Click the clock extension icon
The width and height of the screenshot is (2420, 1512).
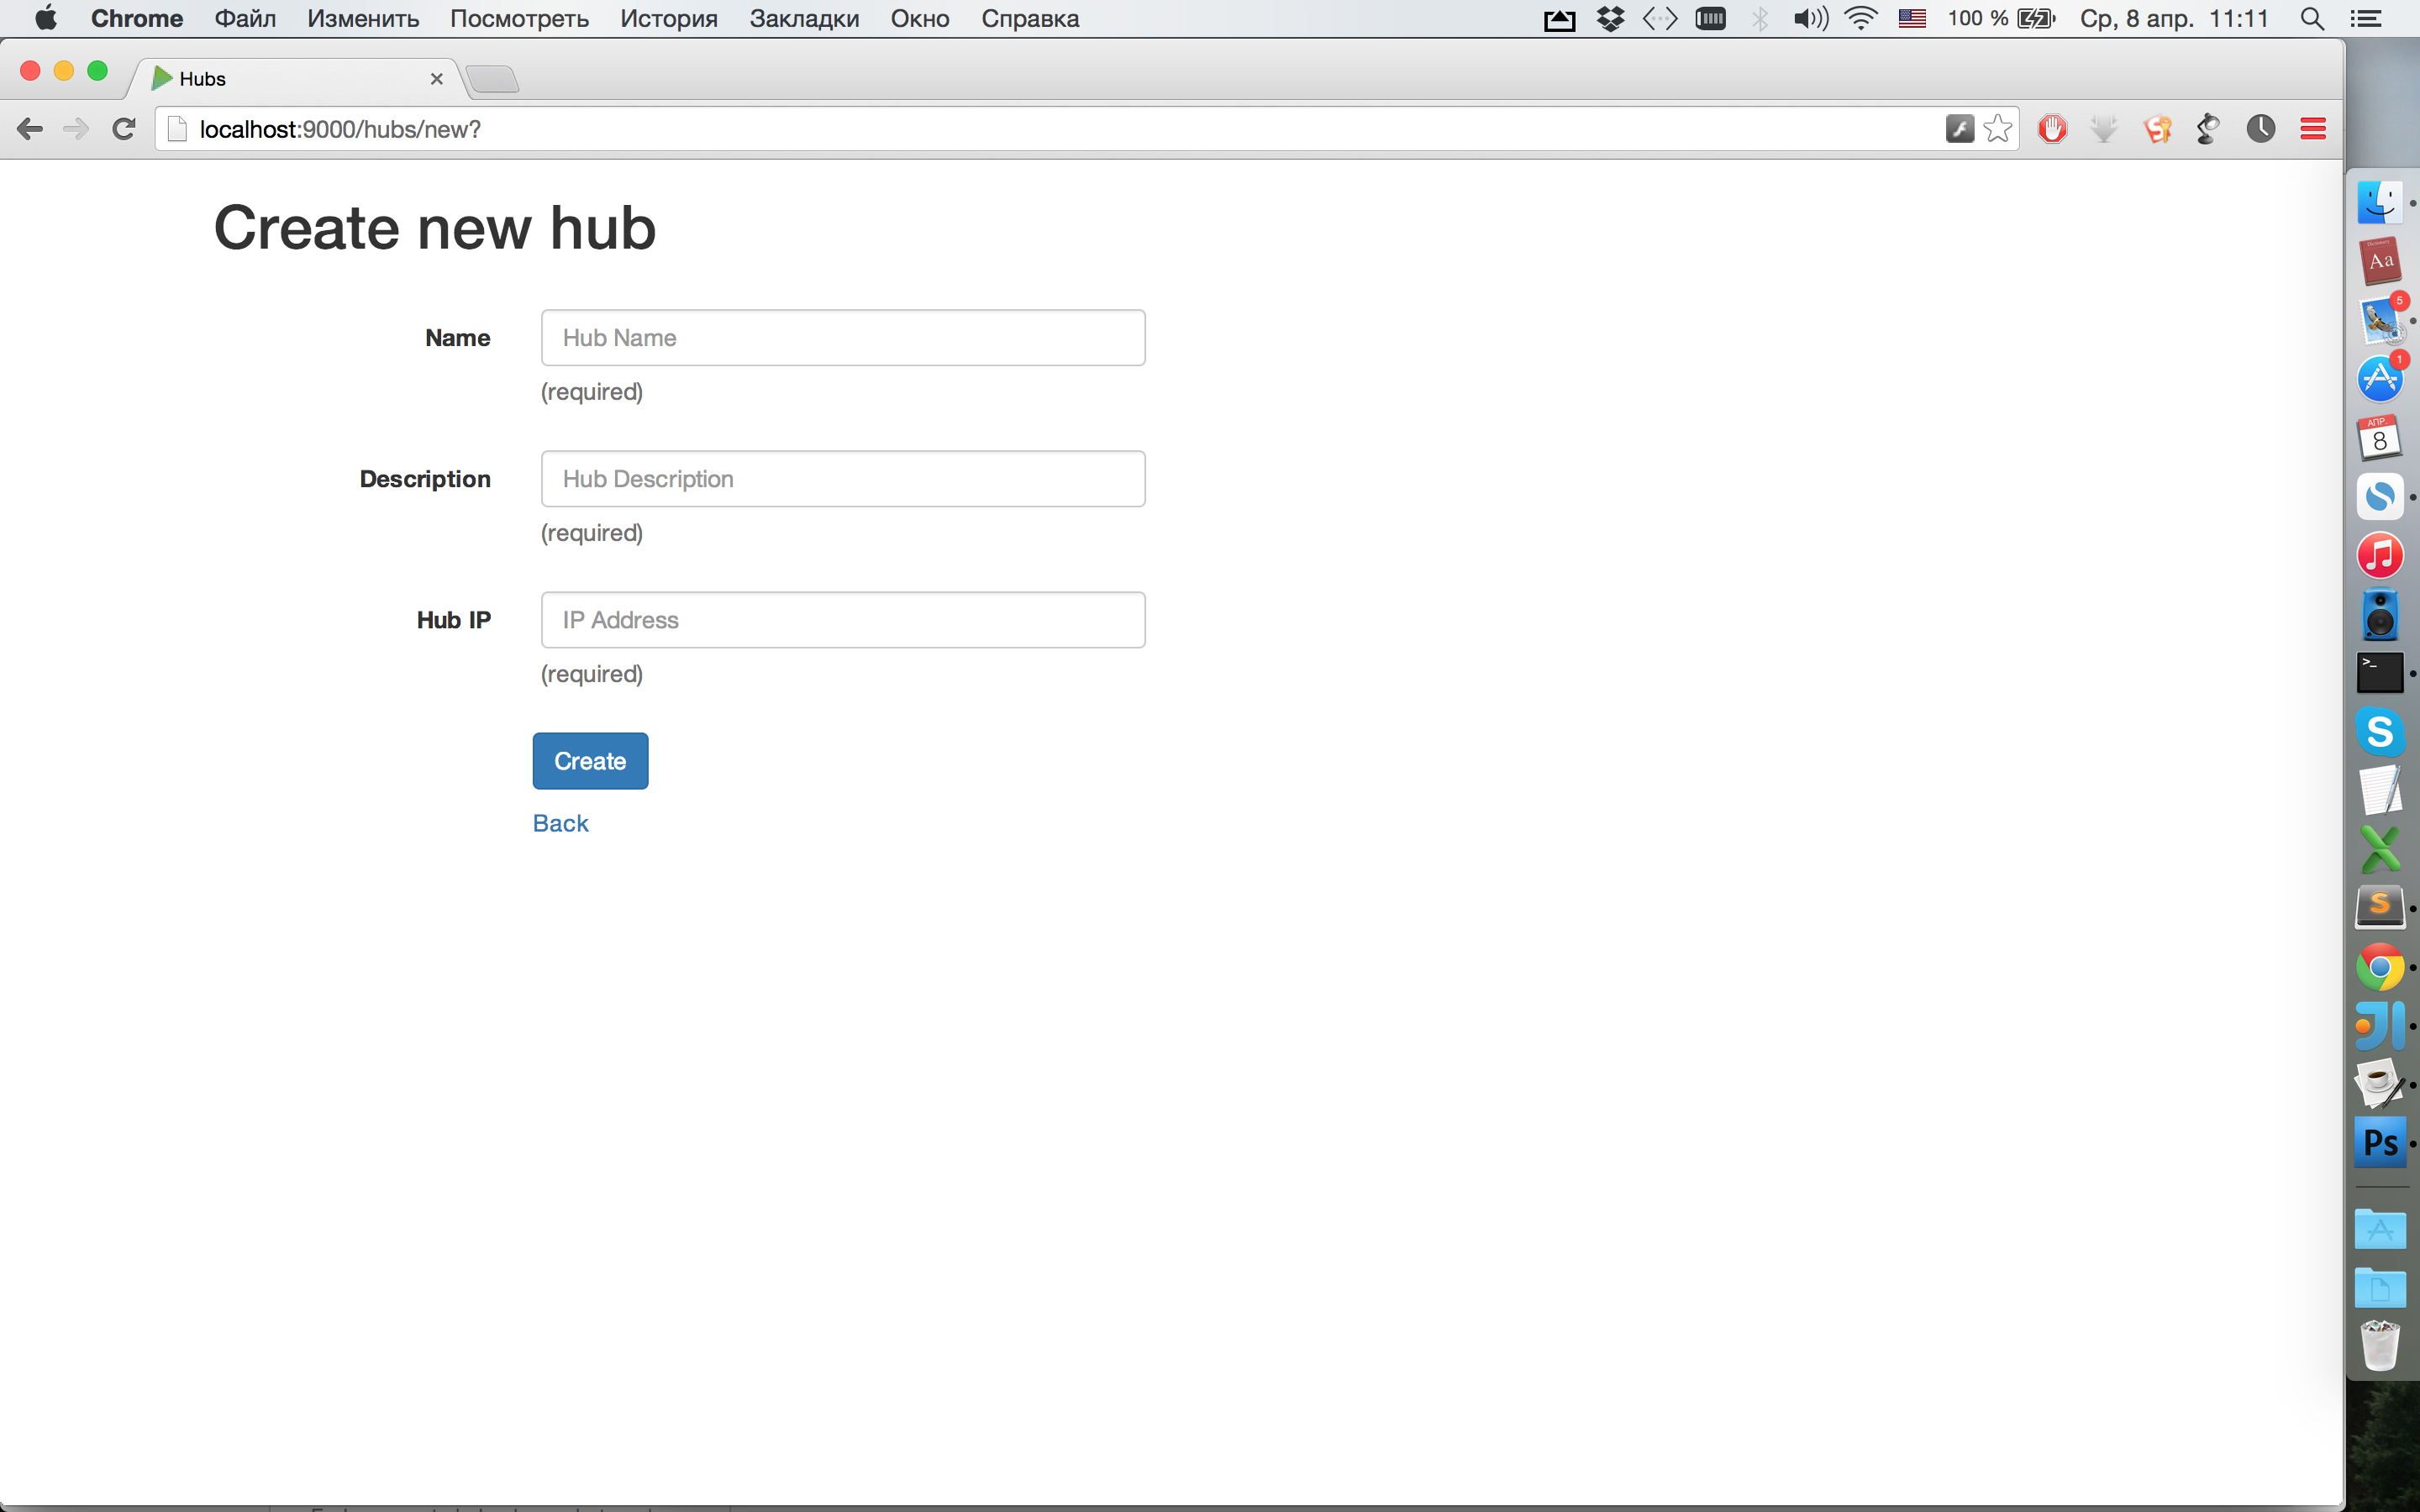[x=2260, y=129]
